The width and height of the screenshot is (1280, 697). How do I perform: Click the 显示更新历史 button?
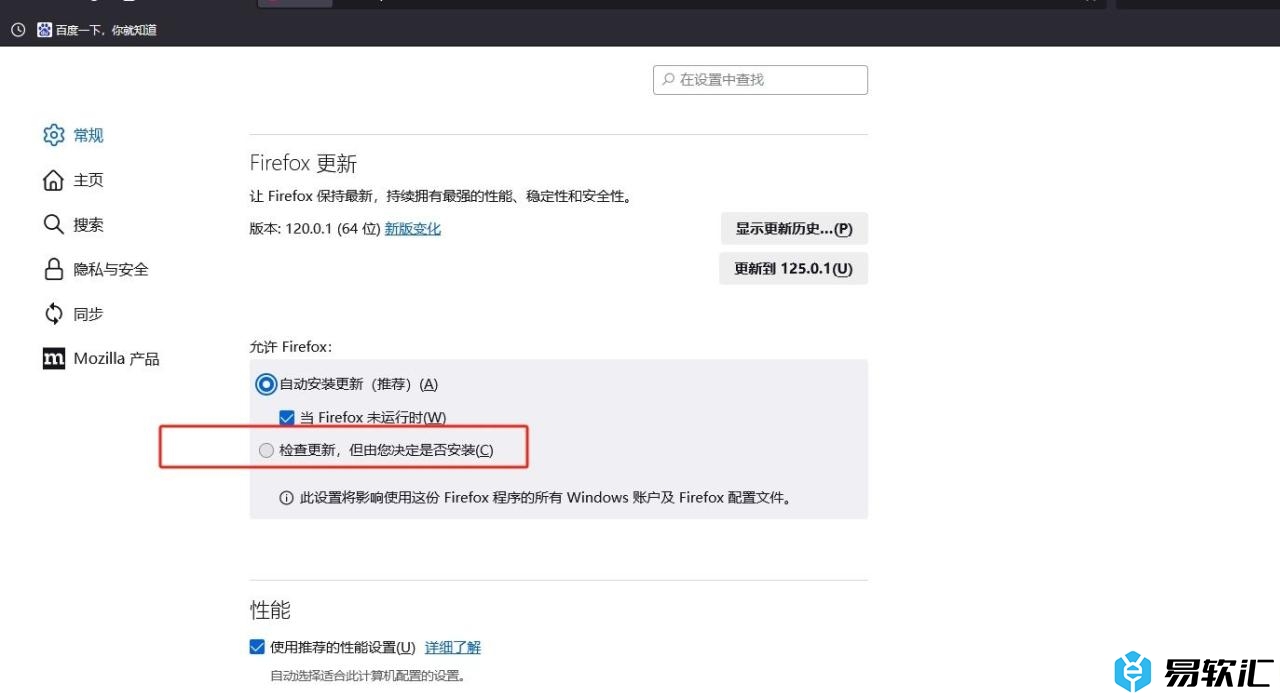point(794,228)
